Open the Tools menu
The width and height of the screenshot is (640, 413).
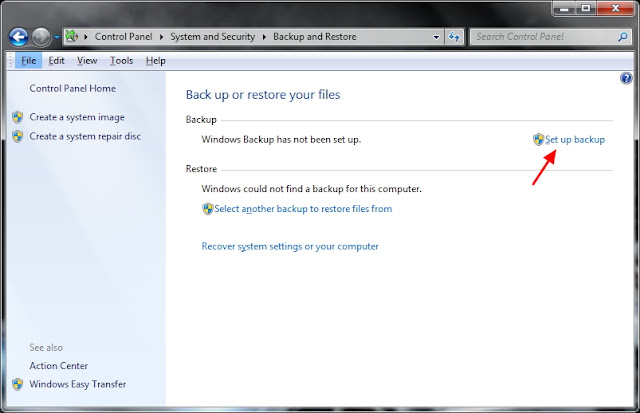click(x=122, y=61)
